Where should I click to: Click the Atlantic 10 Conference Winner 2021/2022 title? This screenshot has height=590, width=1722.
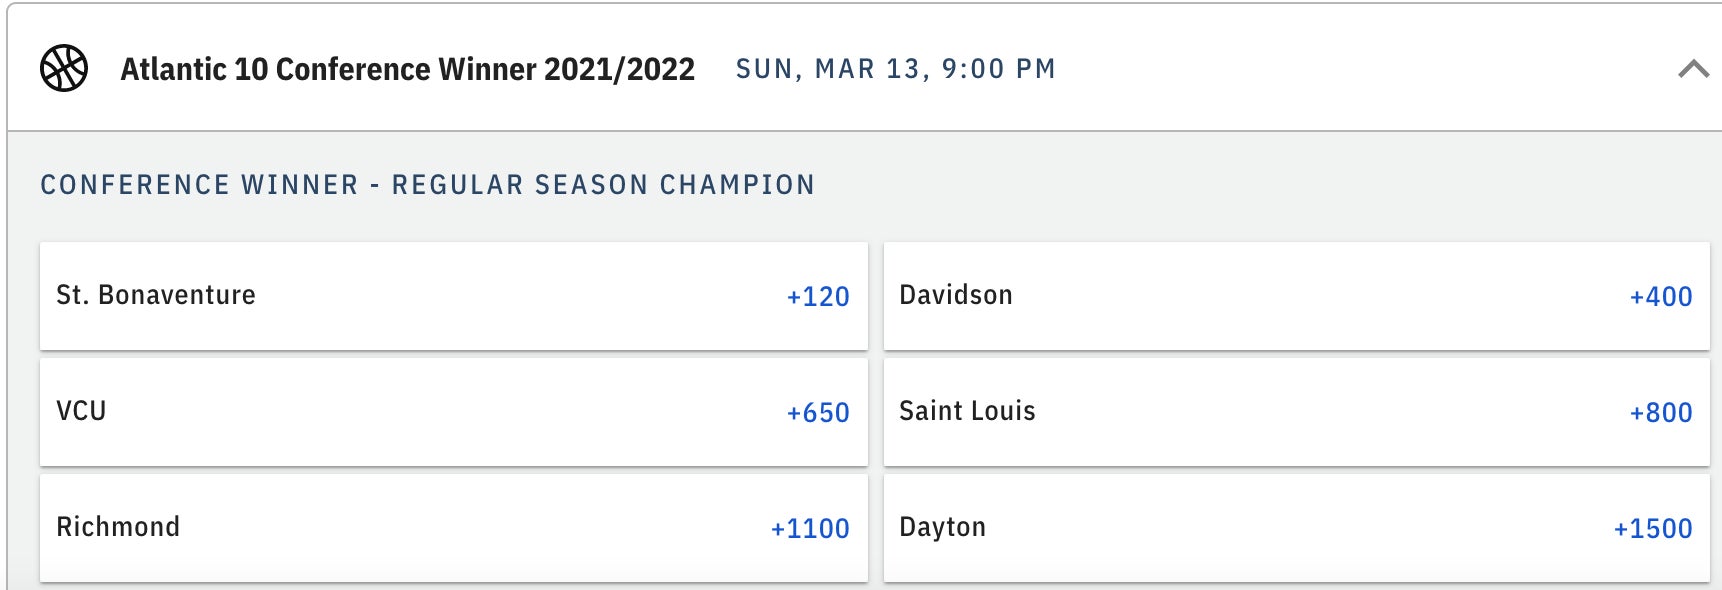coord(407,69)
